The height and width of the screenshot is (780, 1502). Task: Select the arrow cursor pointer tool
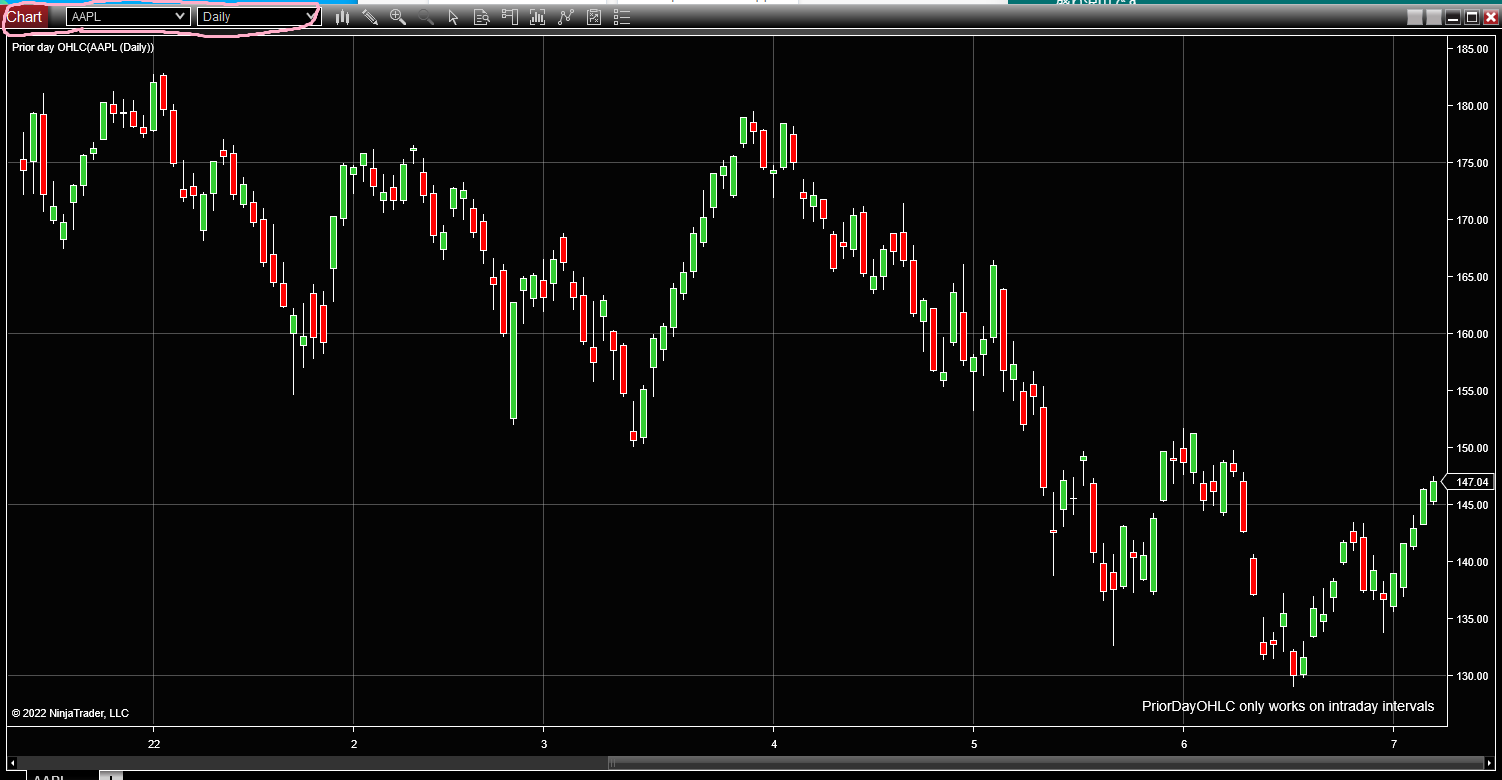pos(453,17)
